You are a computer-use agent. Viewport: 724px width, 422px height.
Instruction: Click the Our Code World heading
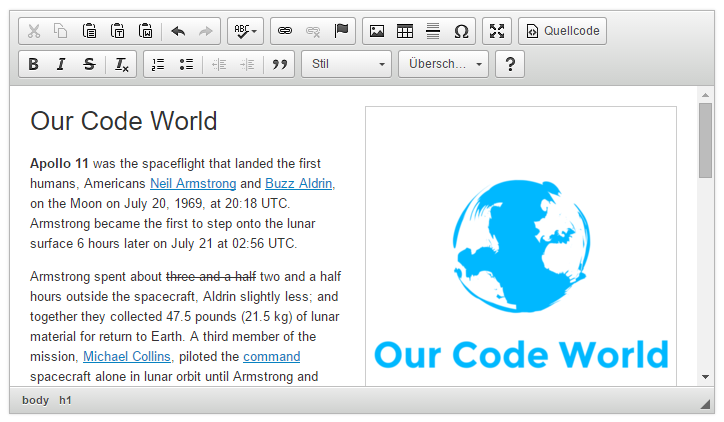[124, 121]
